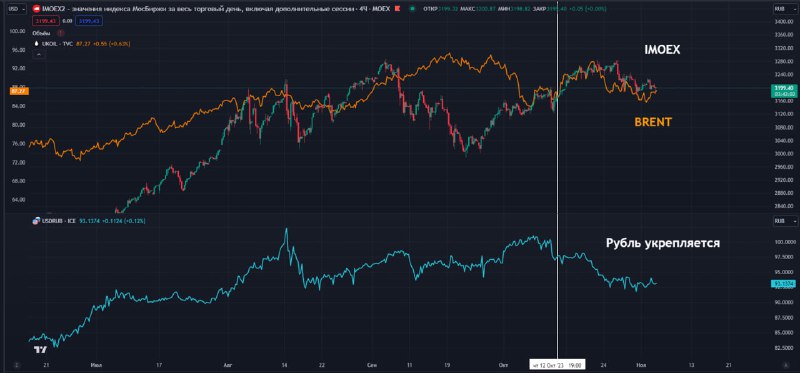Open the USD currency dropdown on left scale
Viewport: 800px width, 373px height.
[16, 9]
